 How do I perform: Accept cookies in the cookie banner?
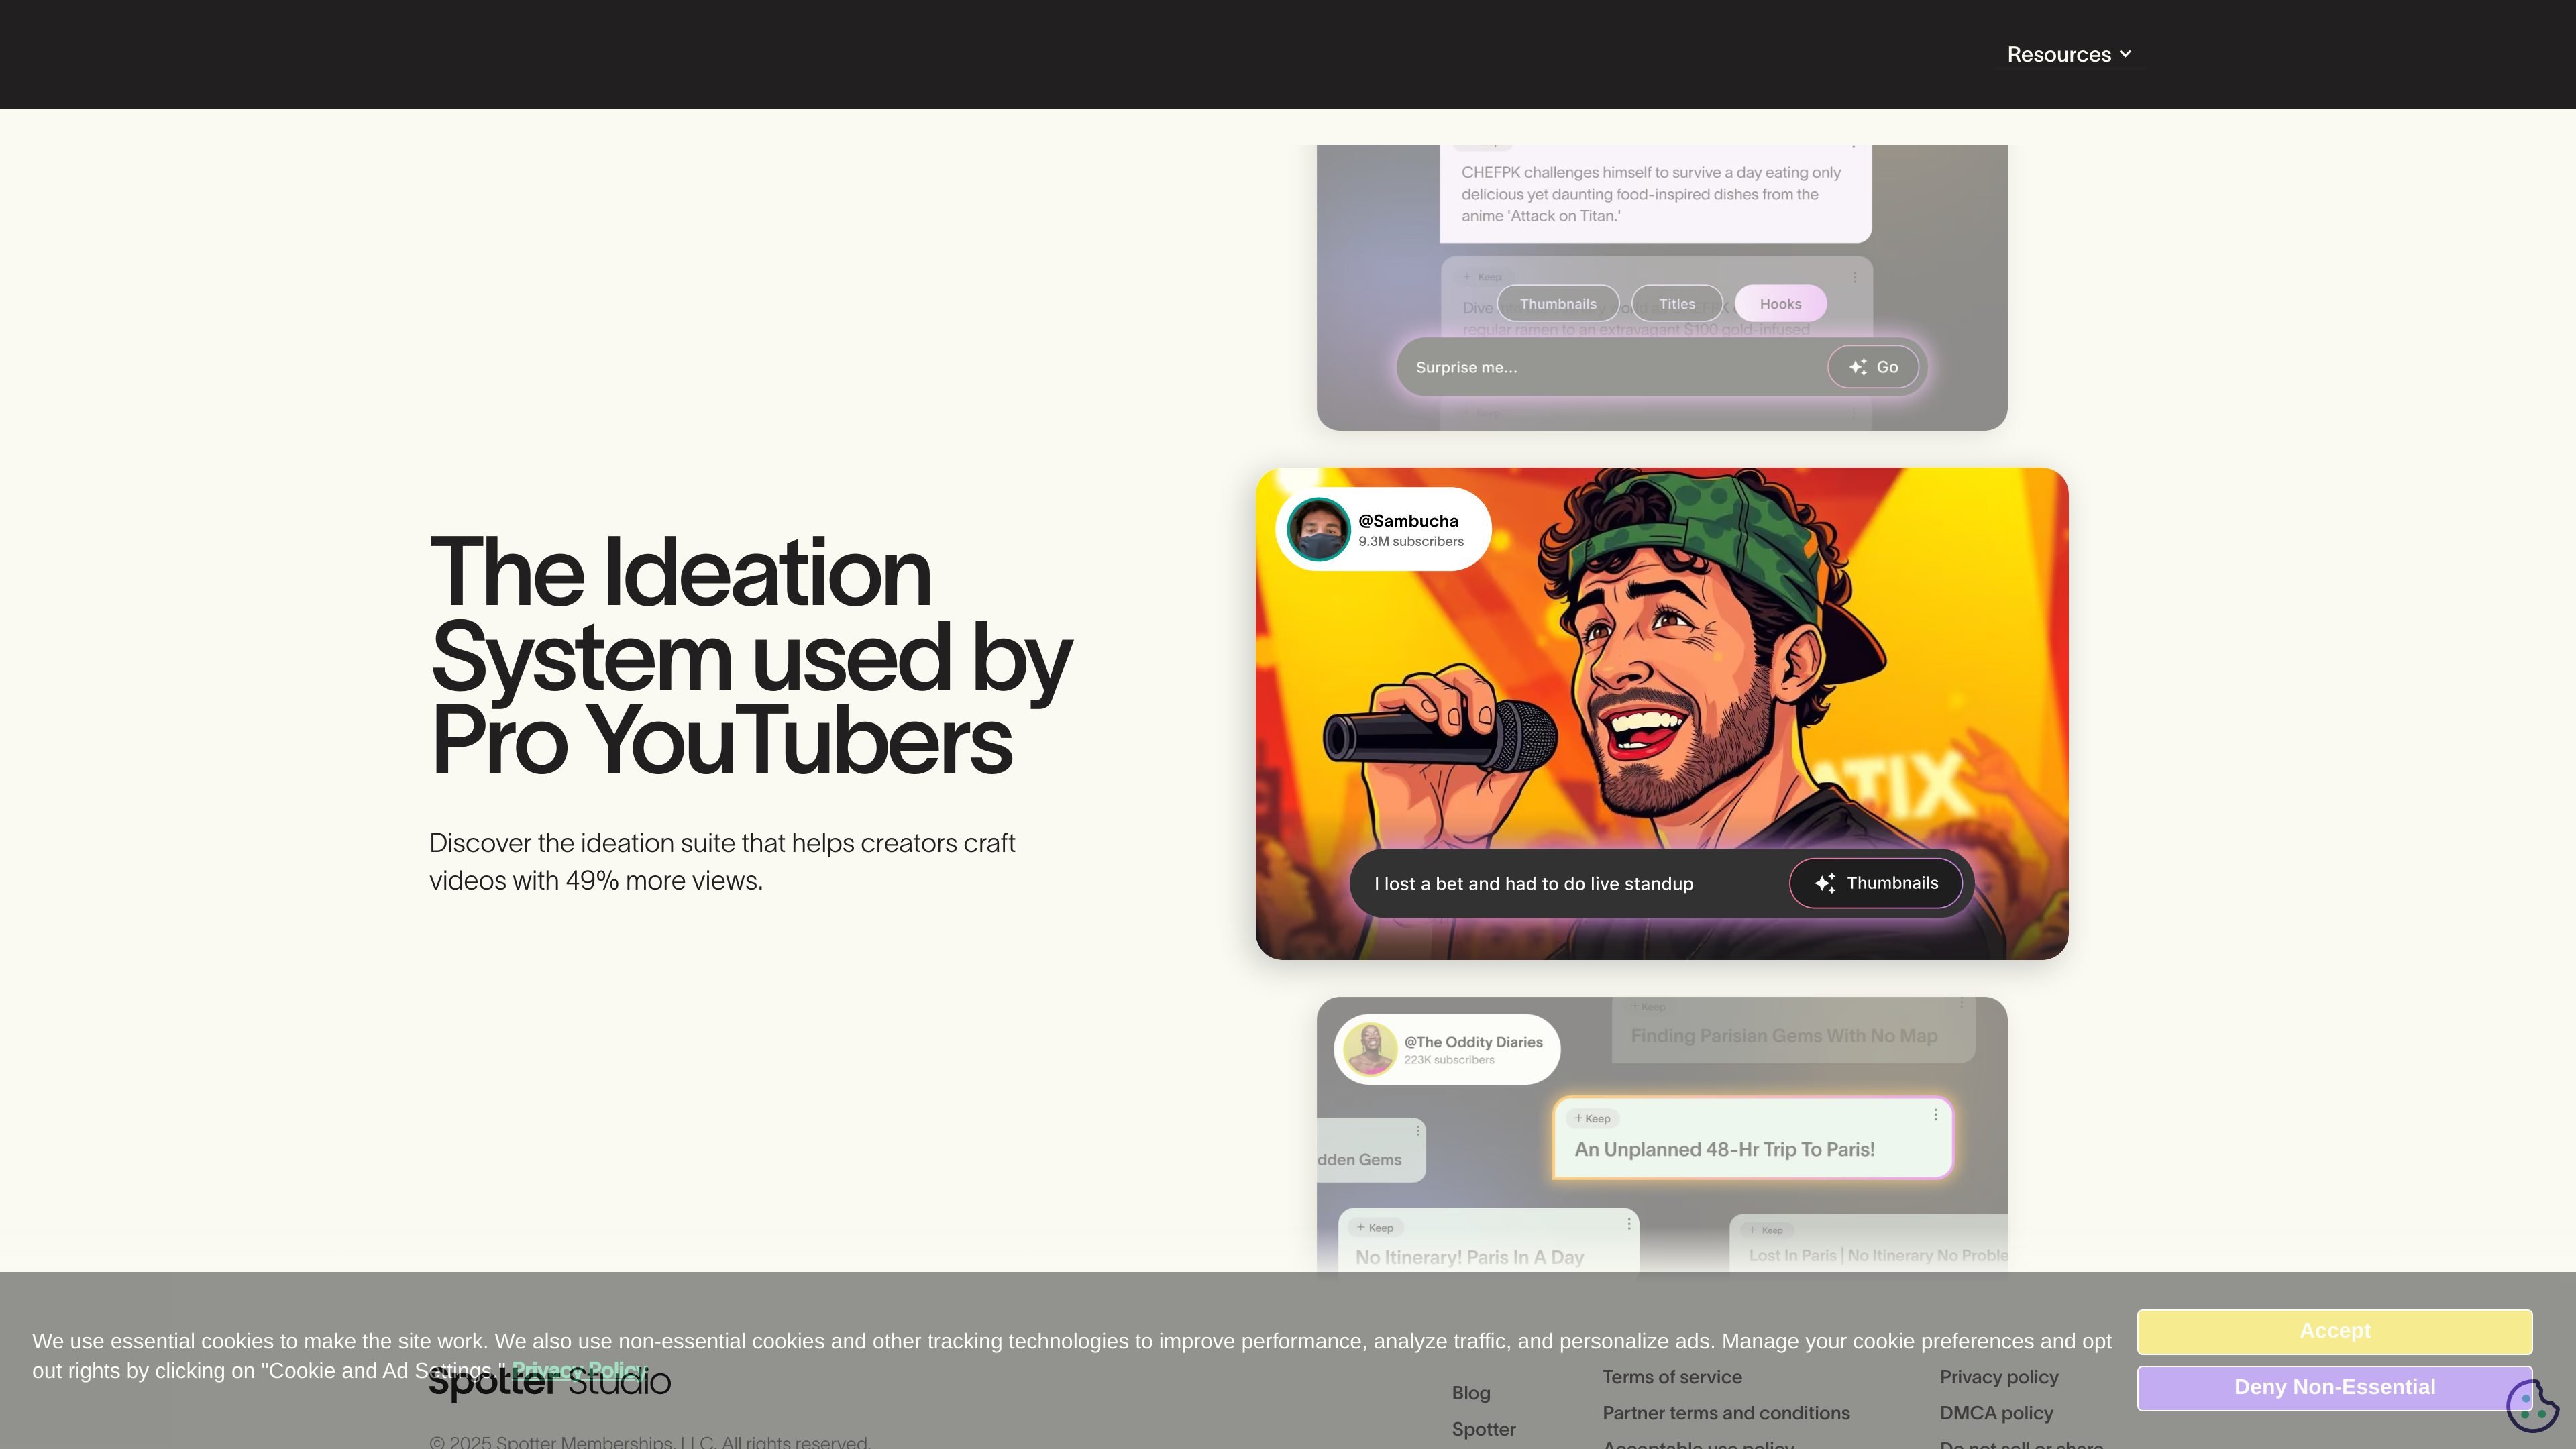pos(2334,1331)
